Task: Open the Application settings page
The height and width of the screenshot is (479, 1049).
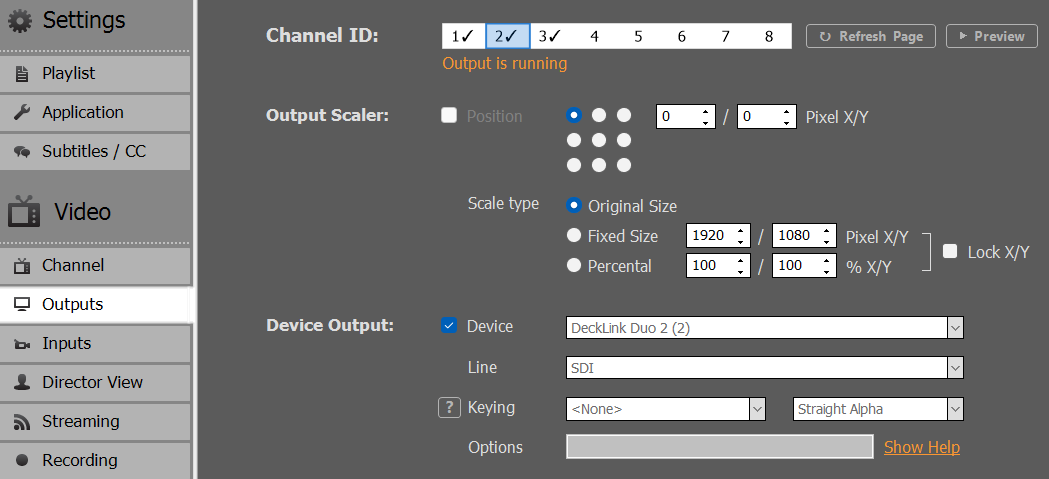Action: tap(95, 112)
